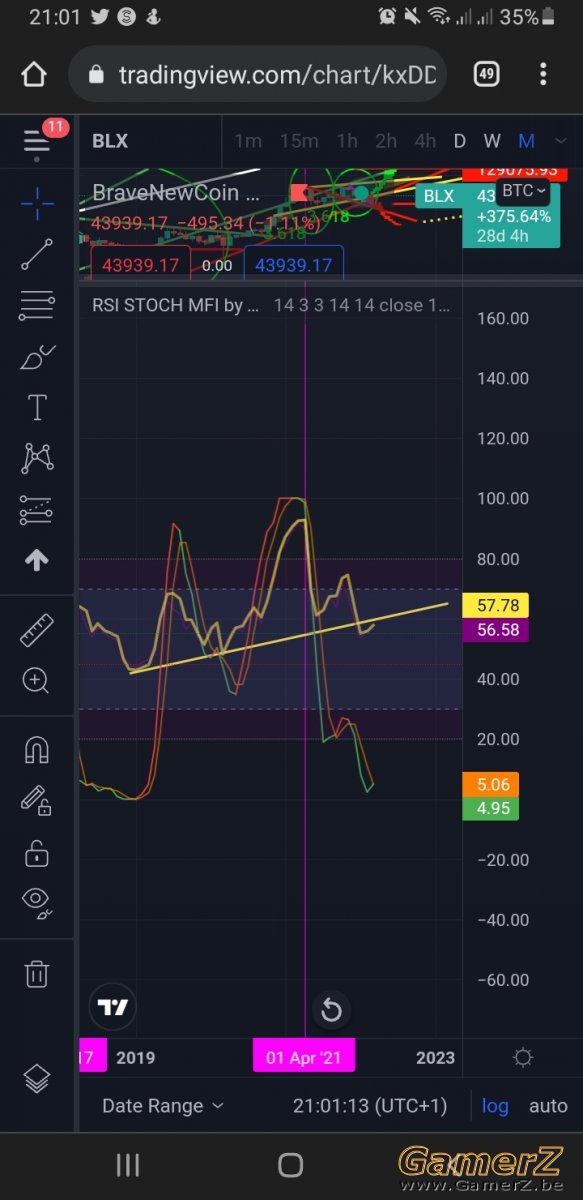Click the BLX symbol name
The width and height of the screenshot is (583, 1200).
(x=110, y=141)
